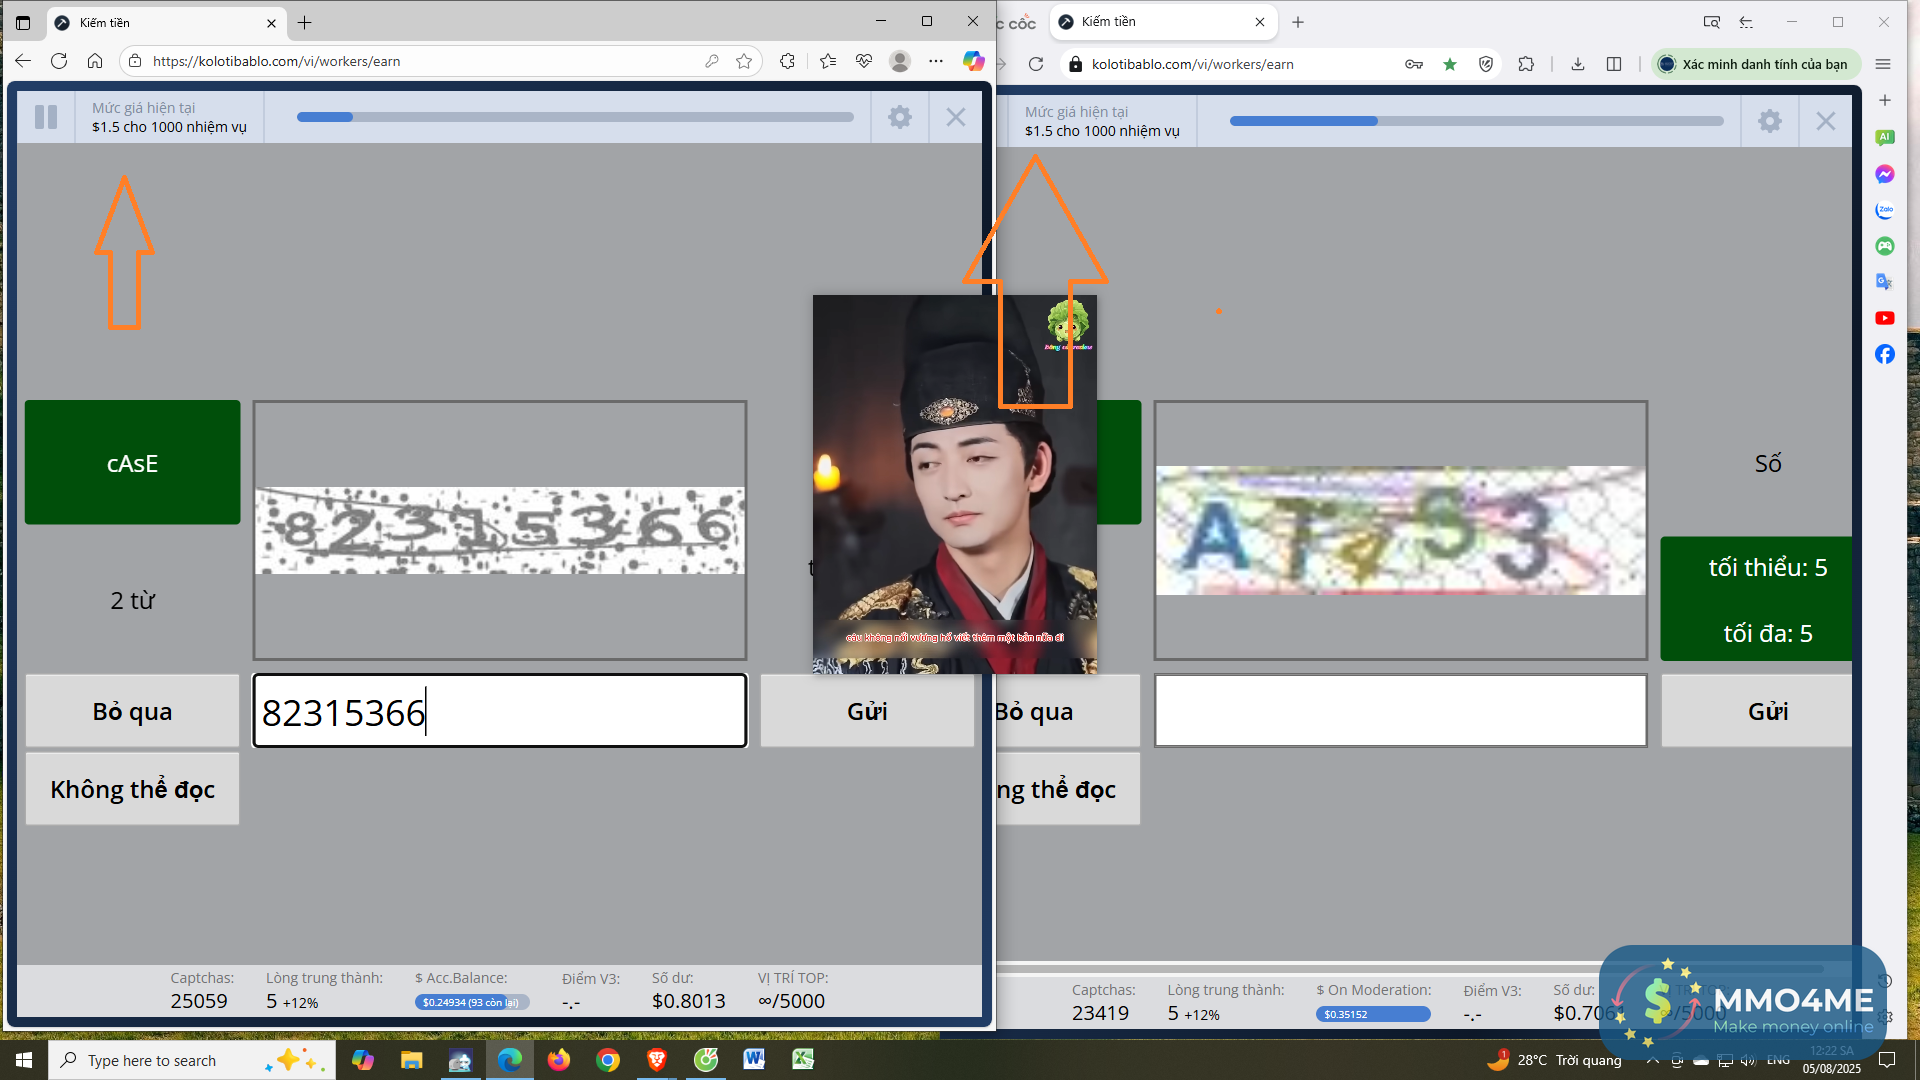The width and height of the screenshot is (1920, 1080).
Task: Open settings gear in left captcha panel
Action: point(900,117)
